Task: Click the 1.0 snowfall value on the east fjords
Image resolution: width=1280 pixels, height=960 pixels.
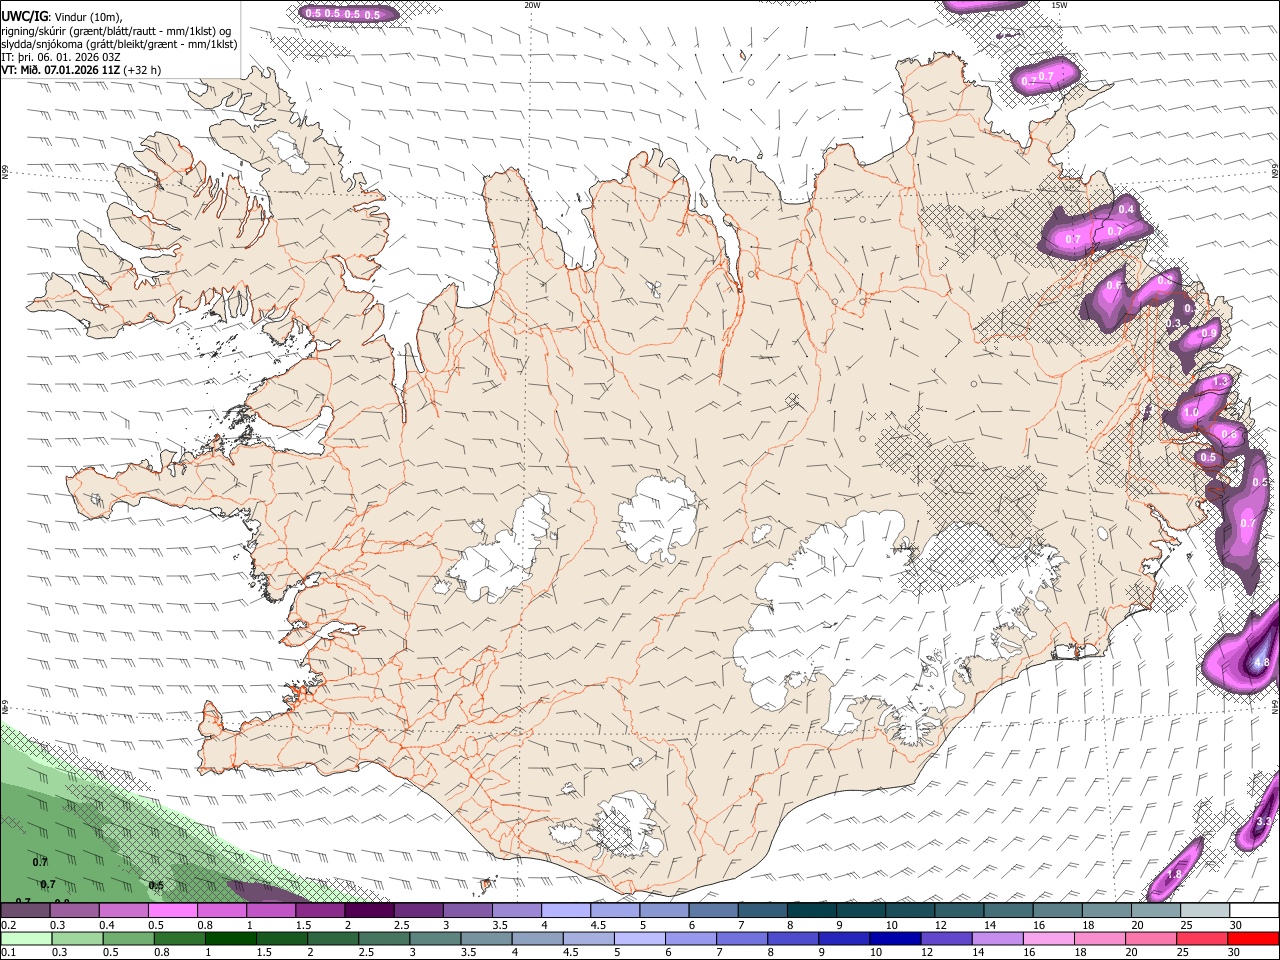Action: 1191,412
